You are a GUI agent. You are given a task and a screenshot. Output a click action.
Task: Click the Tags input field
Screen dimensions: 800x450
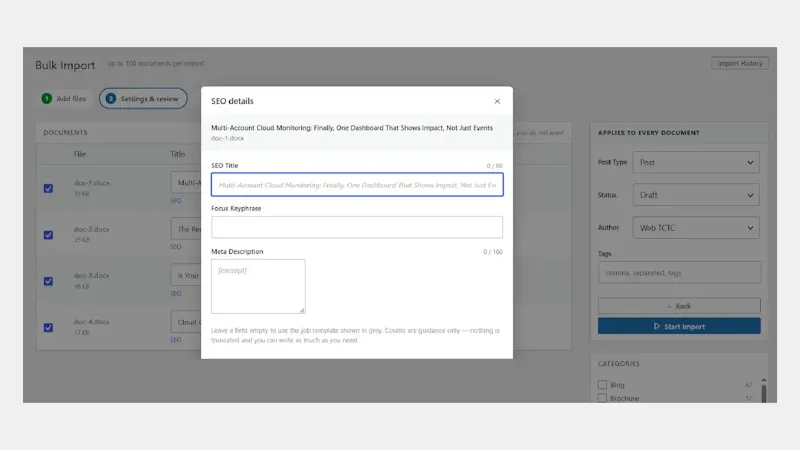tap(679, 272)
